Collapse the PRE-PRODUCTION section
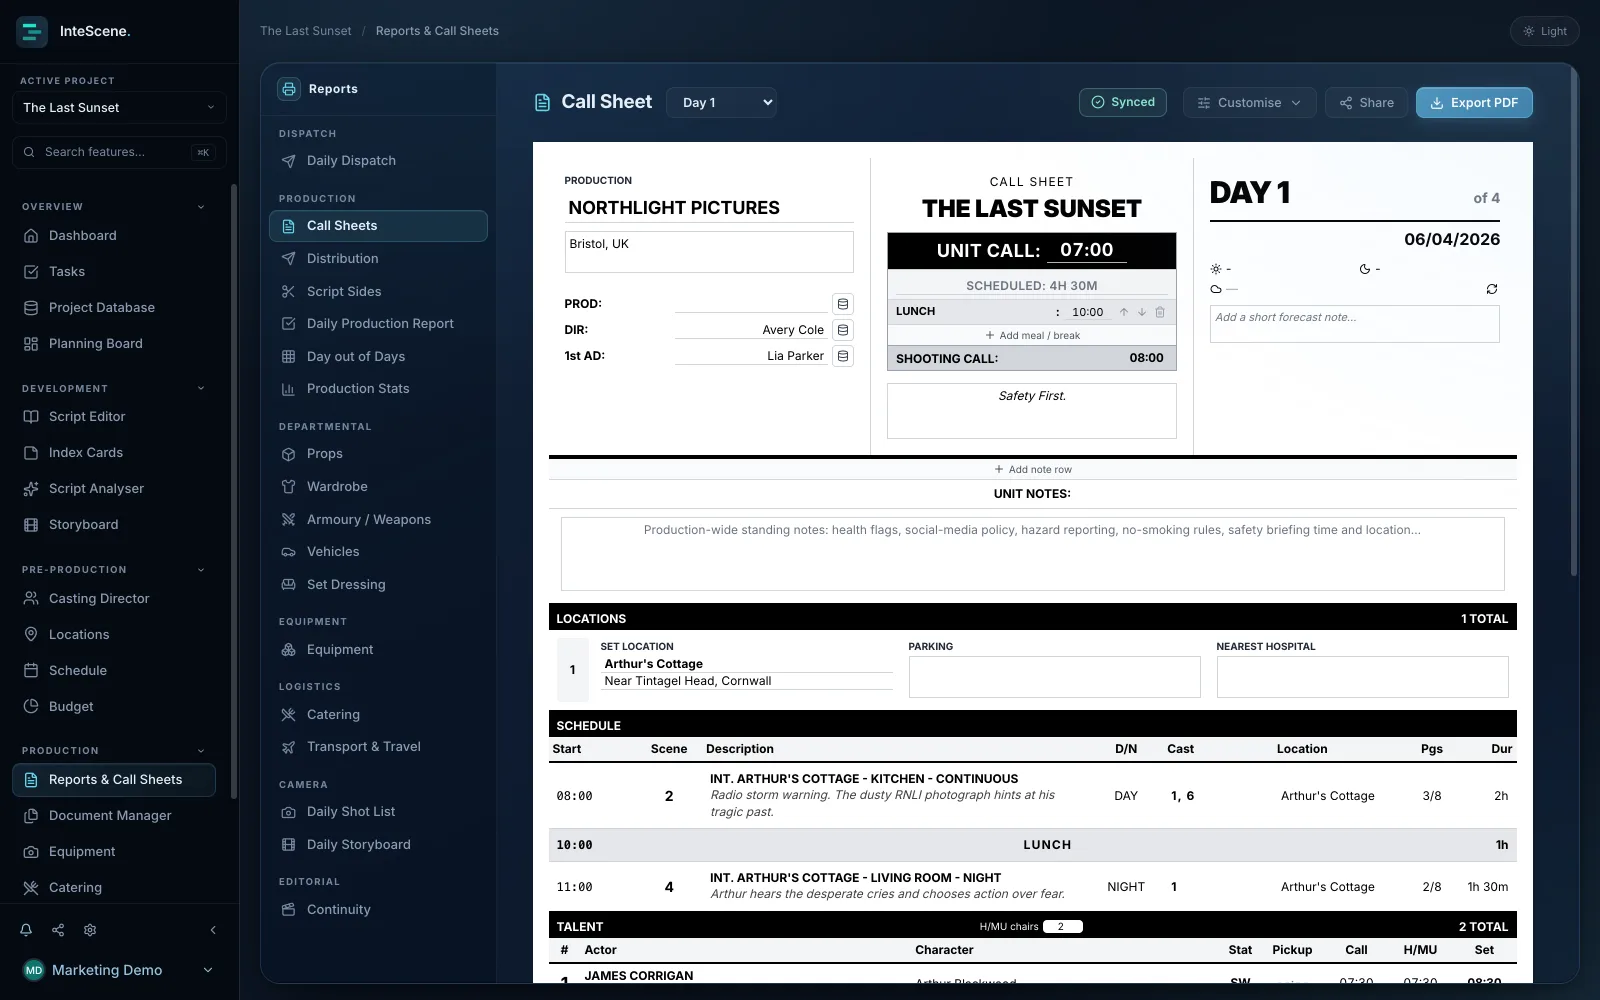 pos(201,570)
